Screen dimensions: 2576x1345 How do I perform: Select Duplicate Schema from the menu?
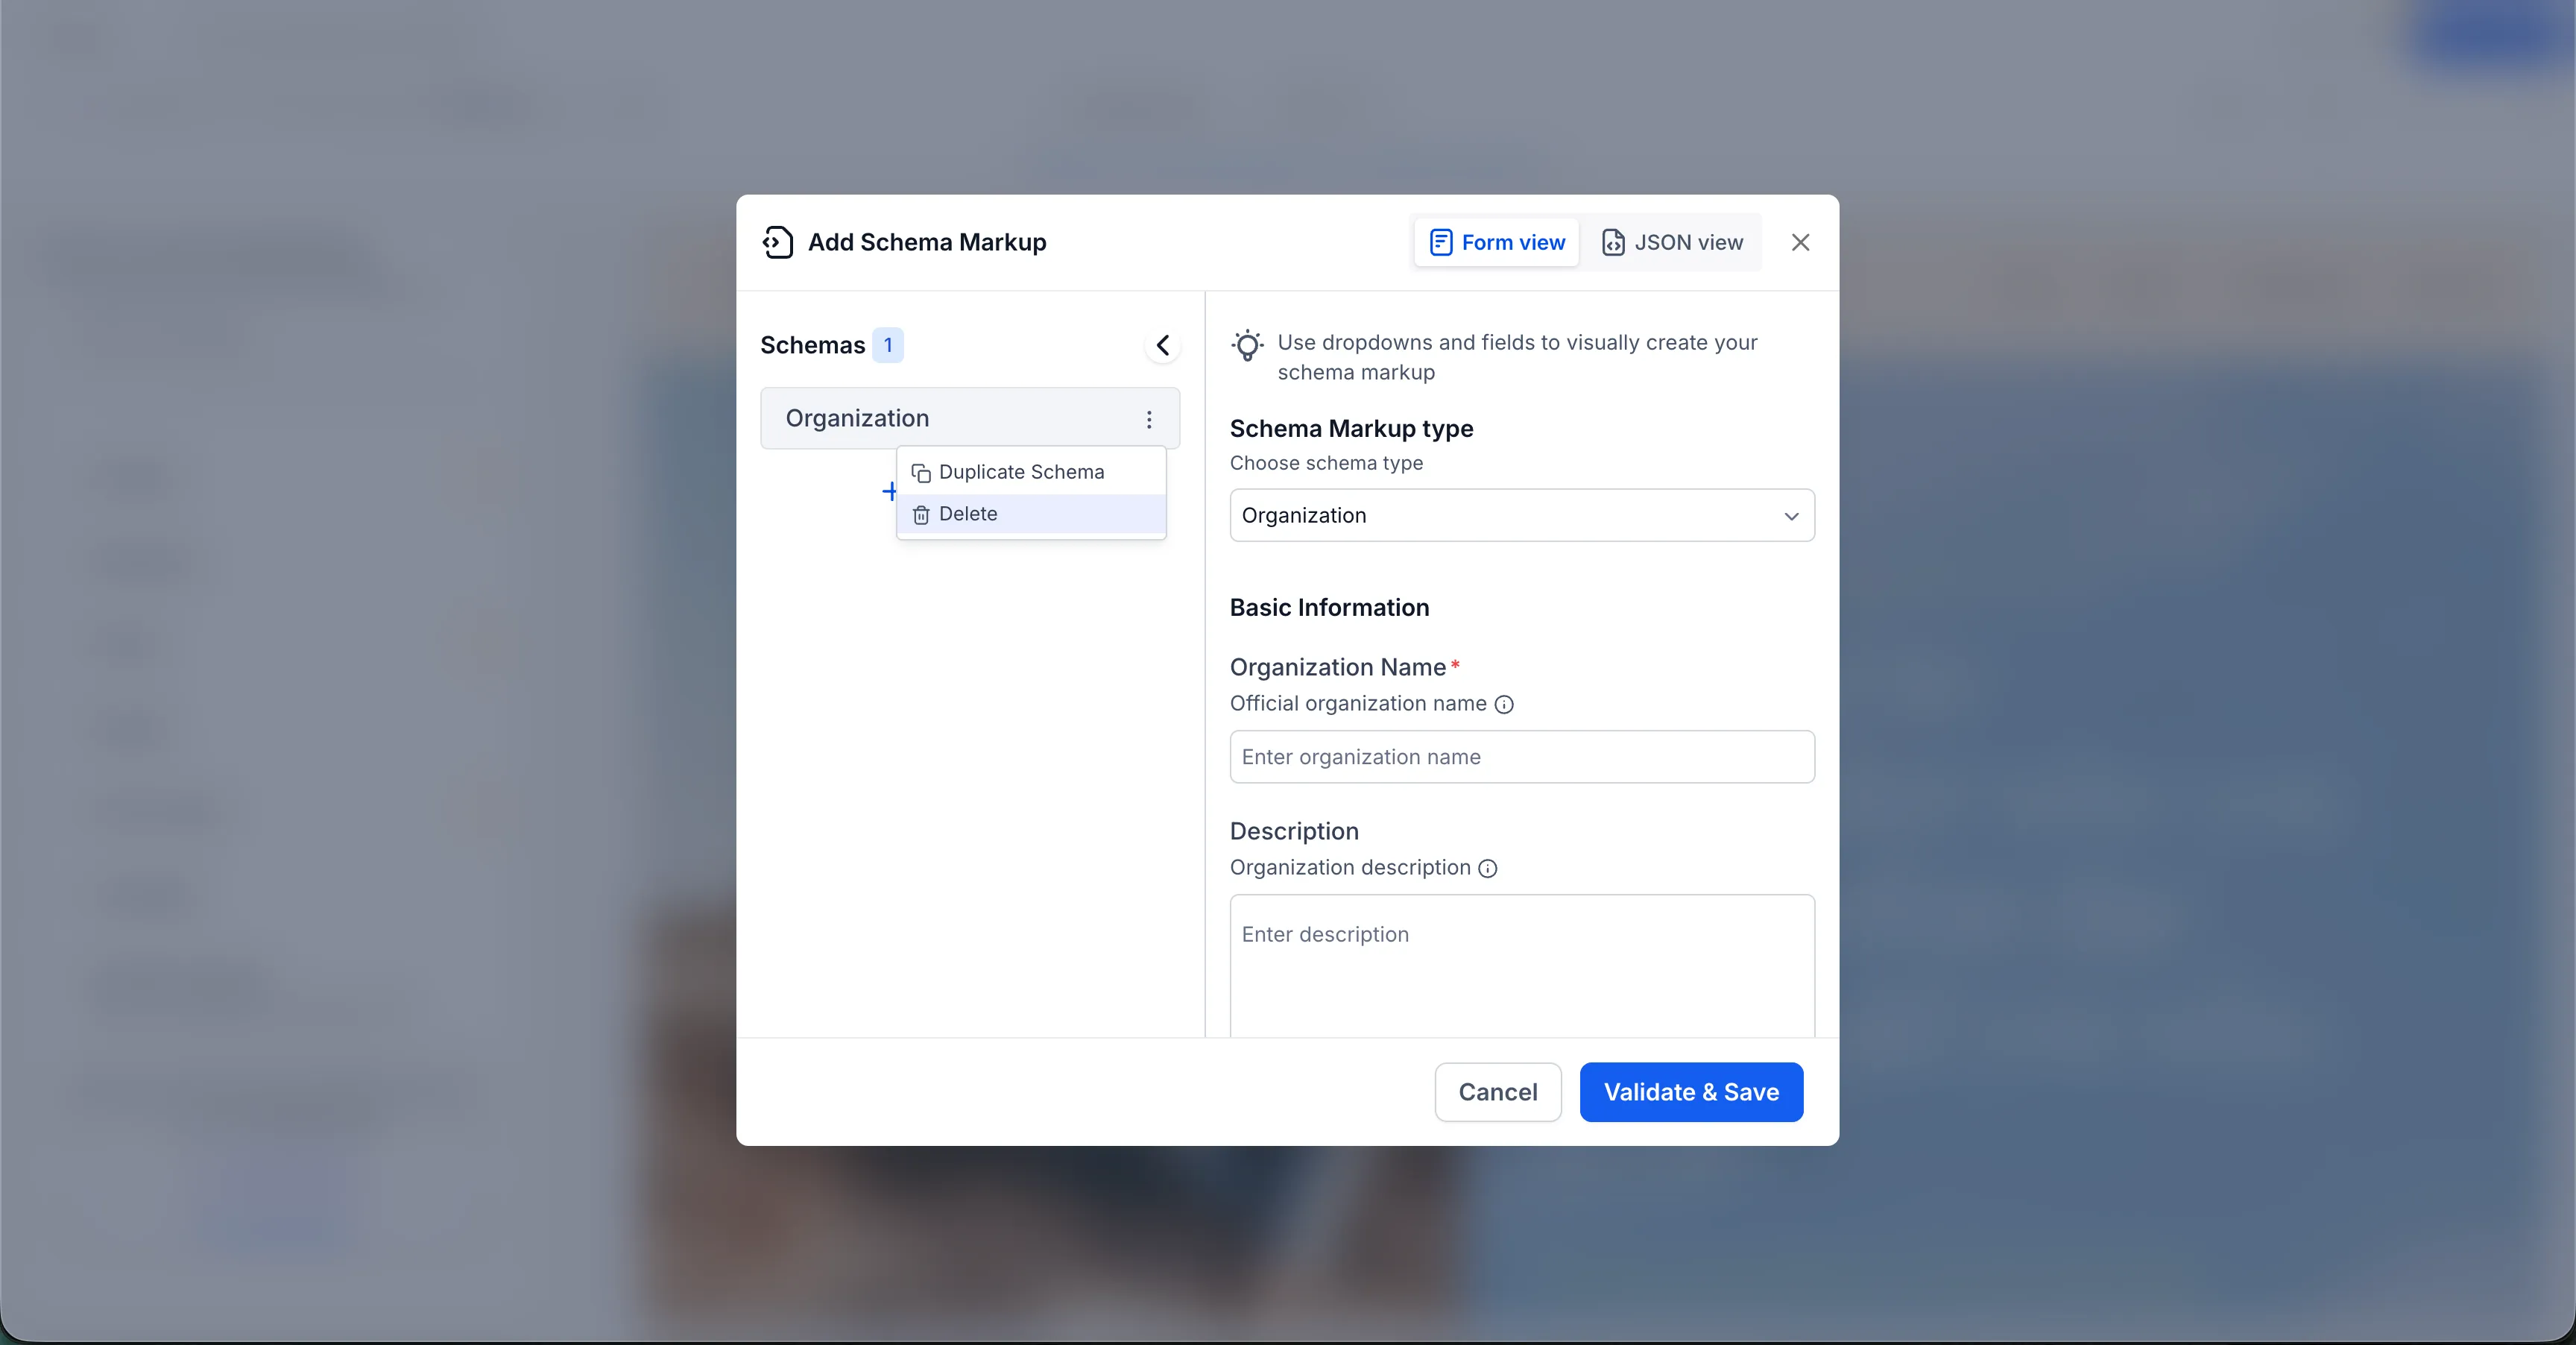1021,471
